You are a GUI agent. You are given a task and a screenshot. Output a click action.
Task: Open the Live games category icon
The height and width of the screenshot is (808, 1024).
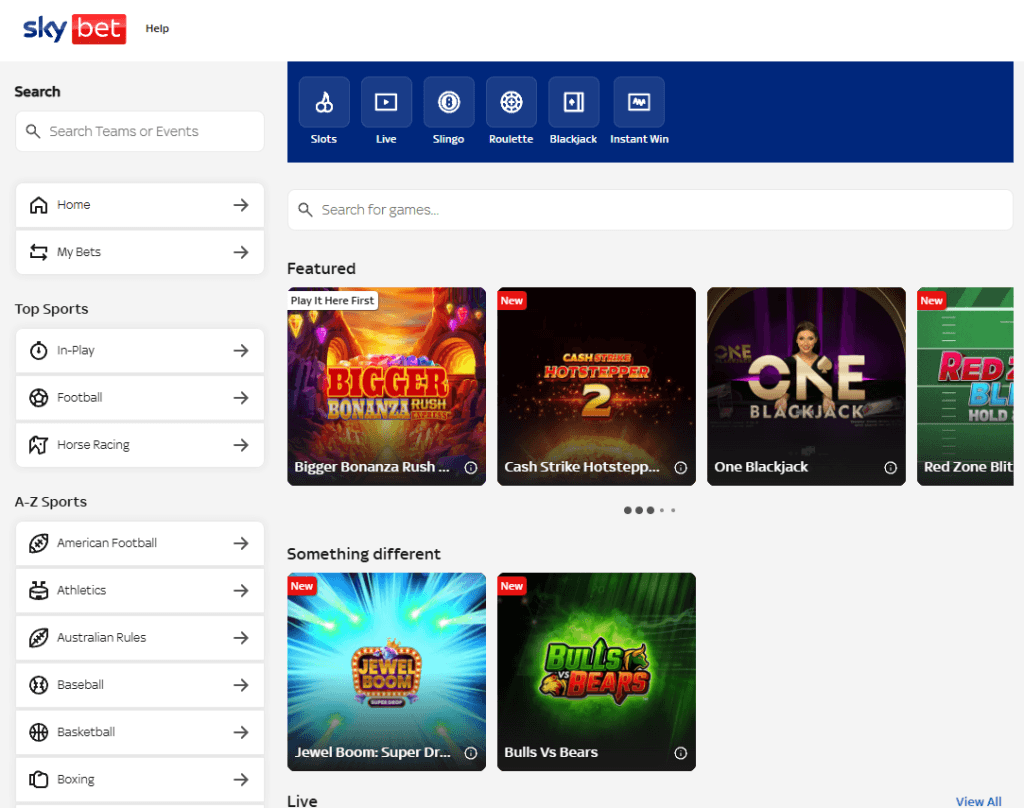(x=386, y=102)
